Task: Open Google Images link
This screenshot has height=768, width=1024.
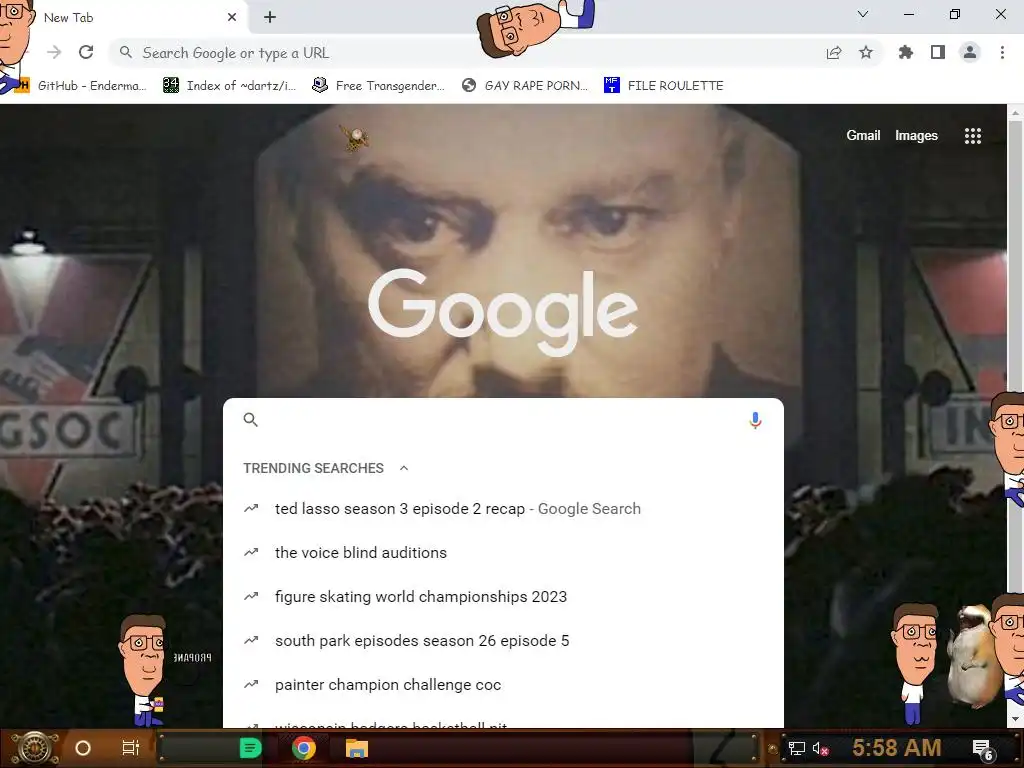Action: [916, 135]
